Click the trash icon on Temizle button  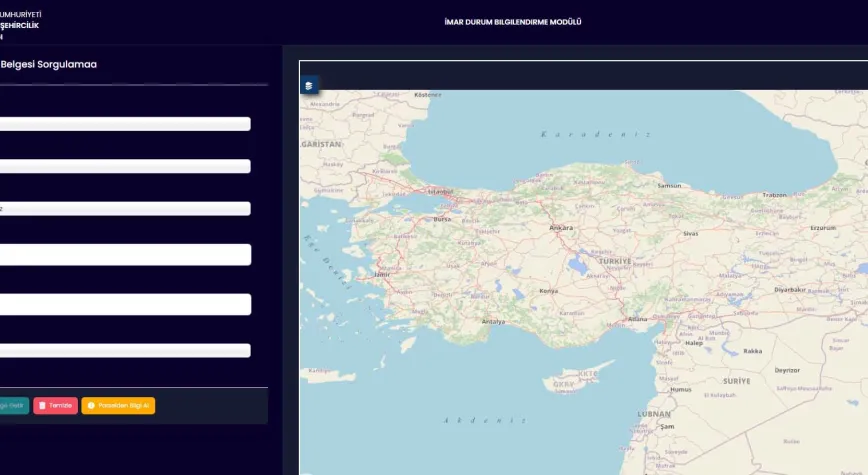[x=42, y=406]
